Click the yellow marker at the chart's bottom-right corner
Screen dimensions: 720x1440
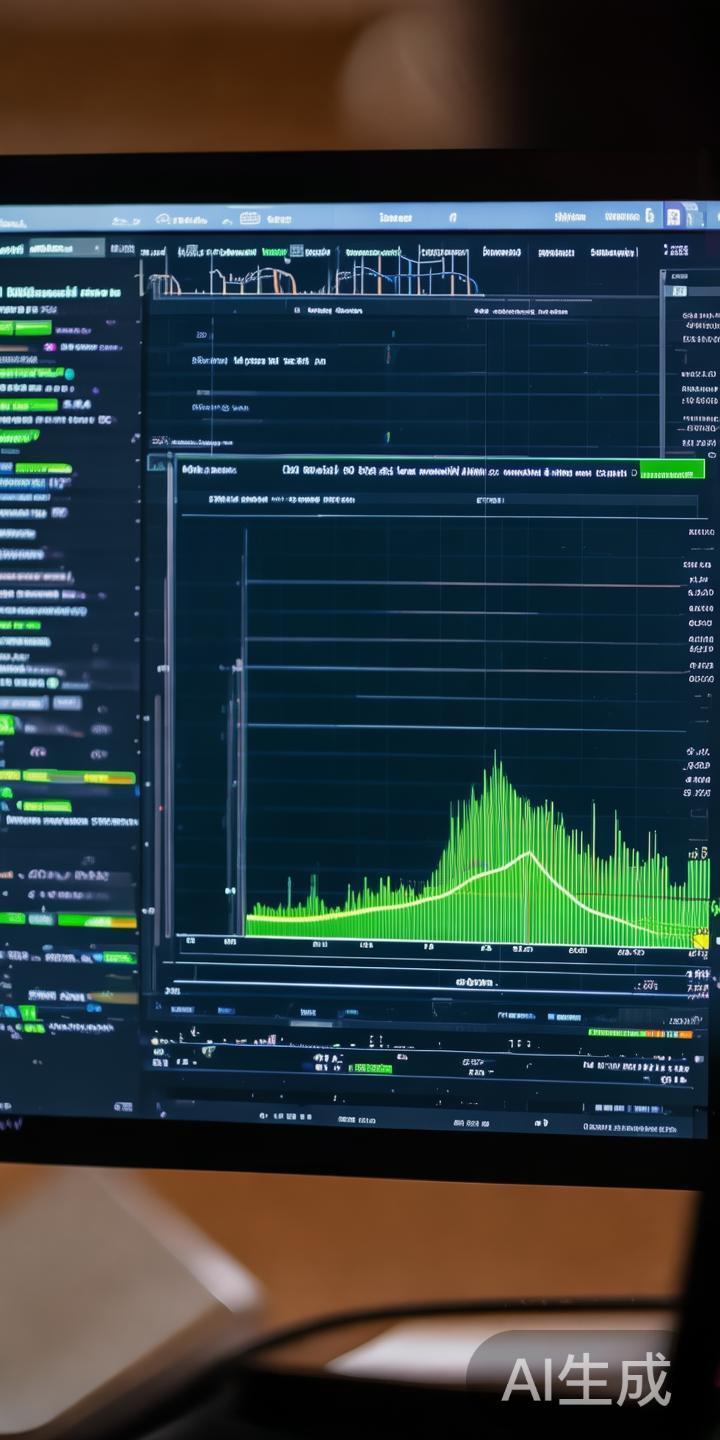700,940
